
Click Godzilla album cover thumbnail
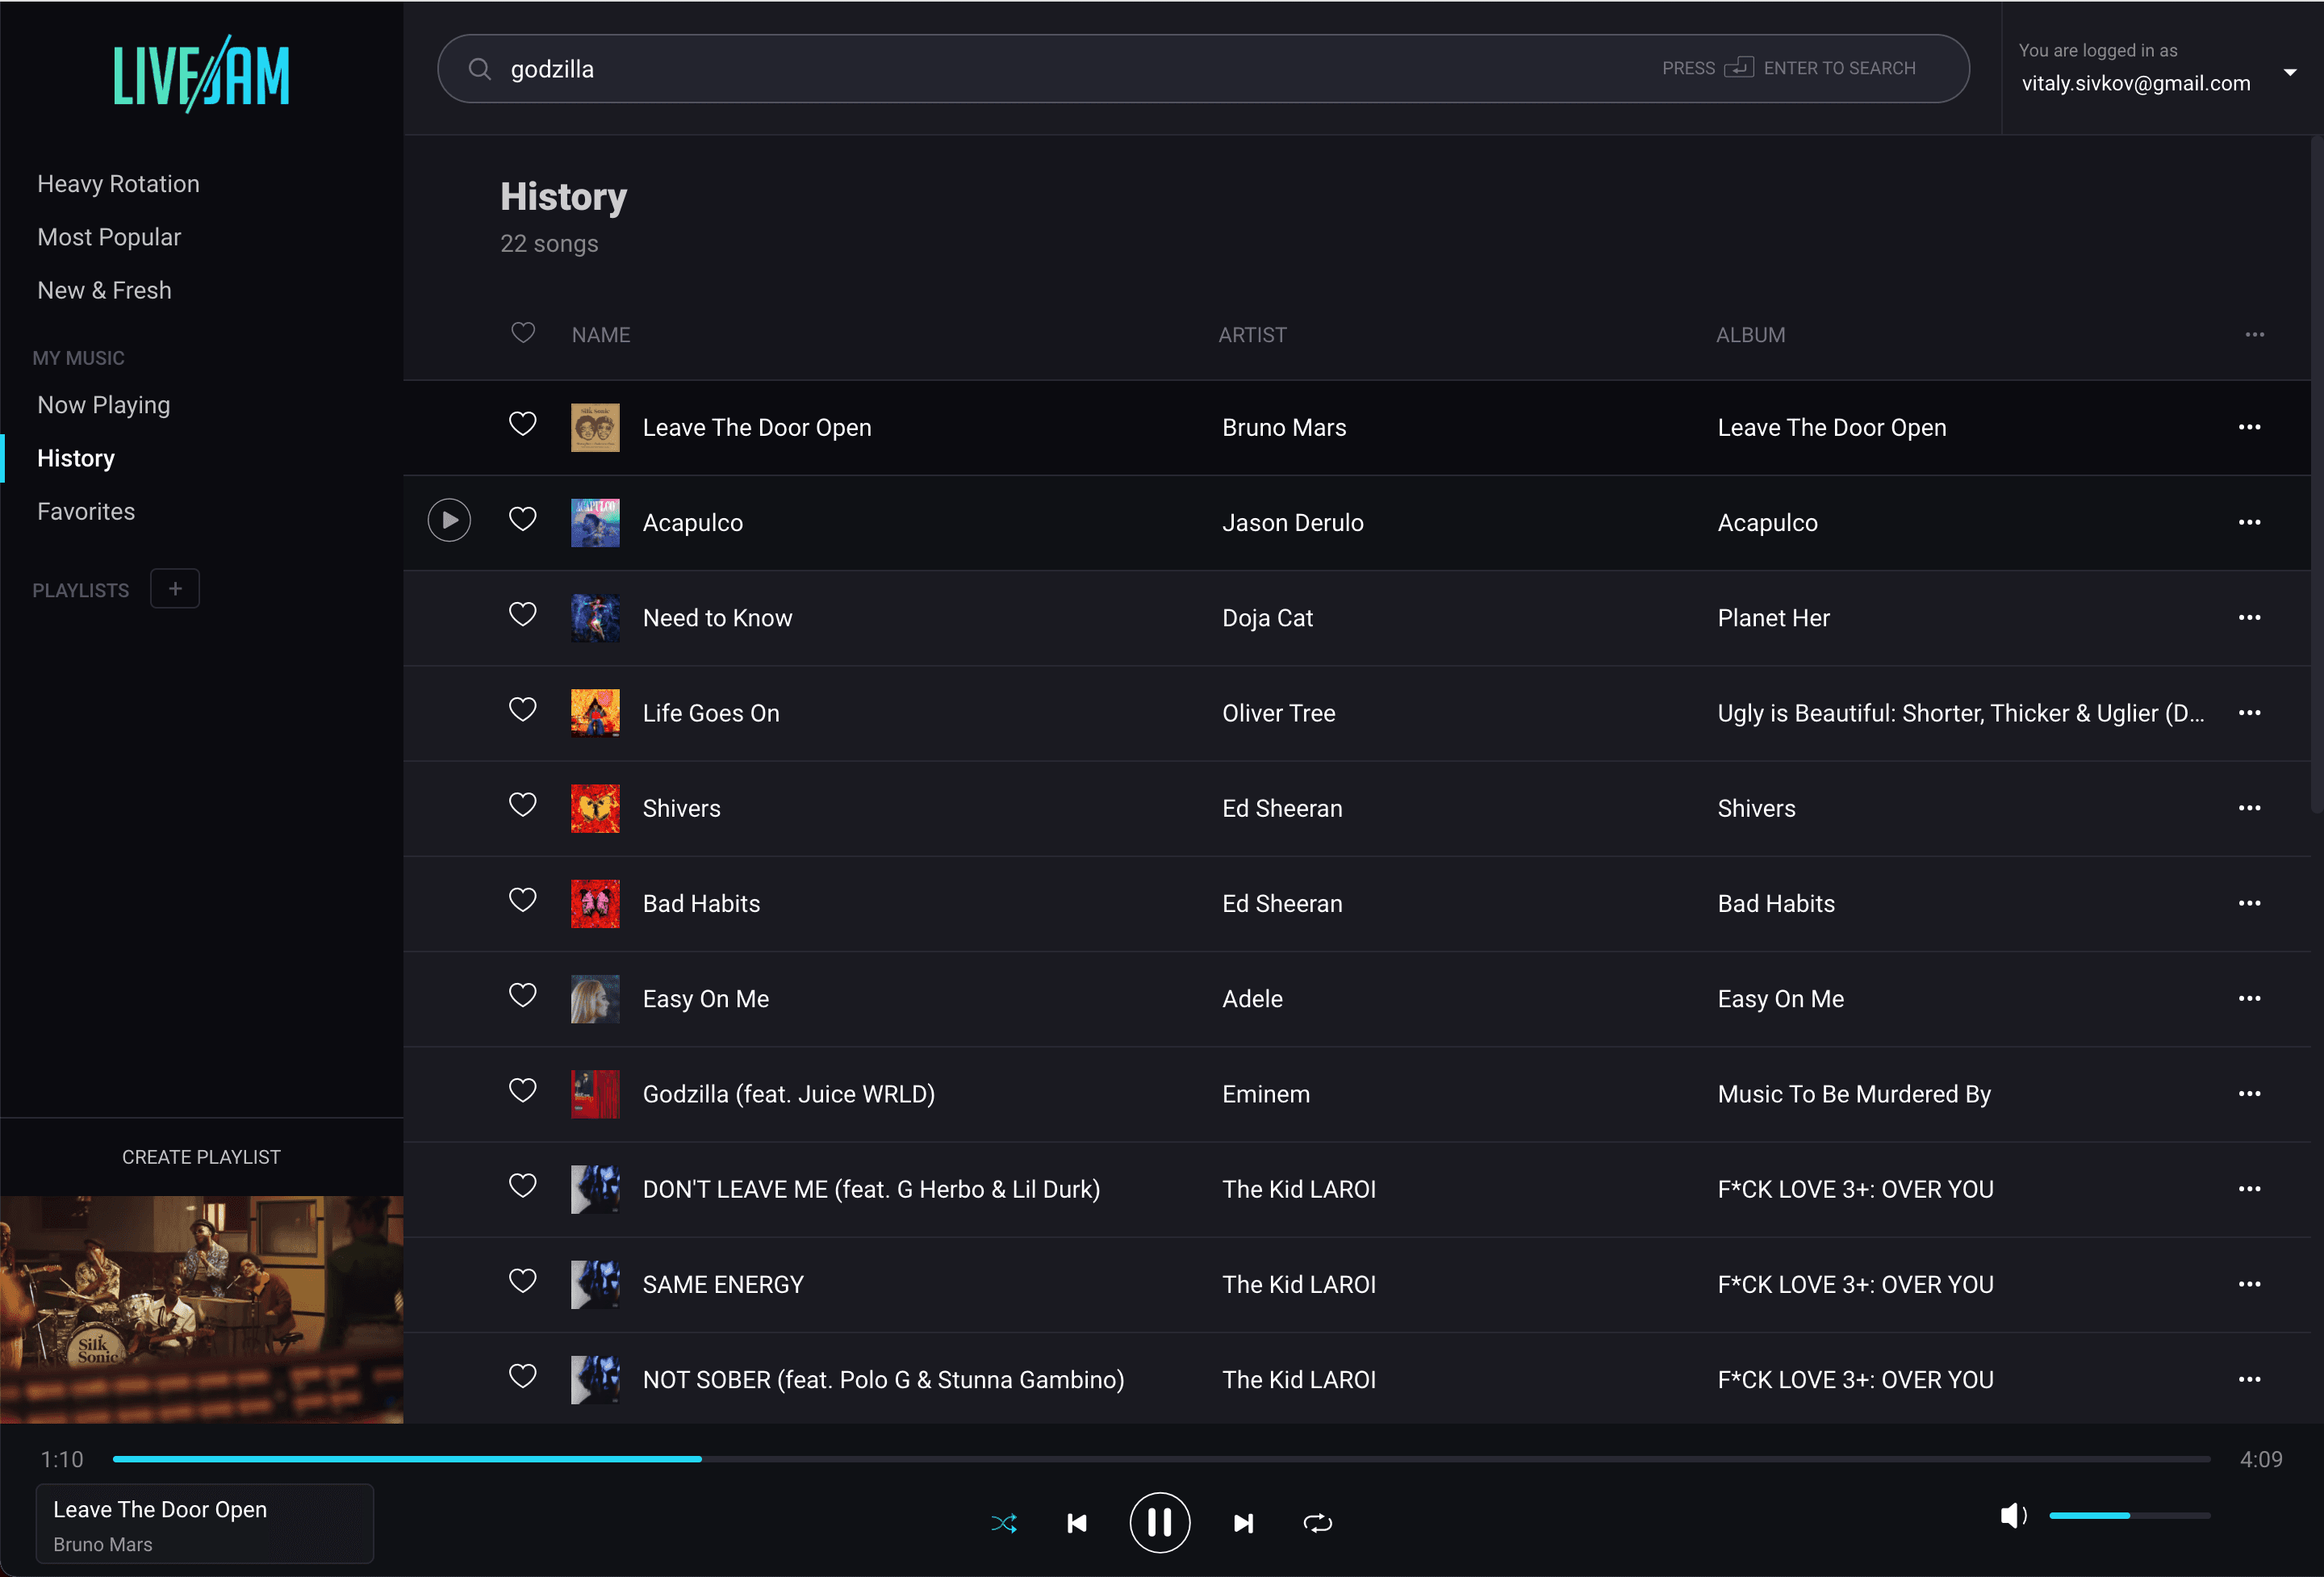click(x=595, y=1094)
